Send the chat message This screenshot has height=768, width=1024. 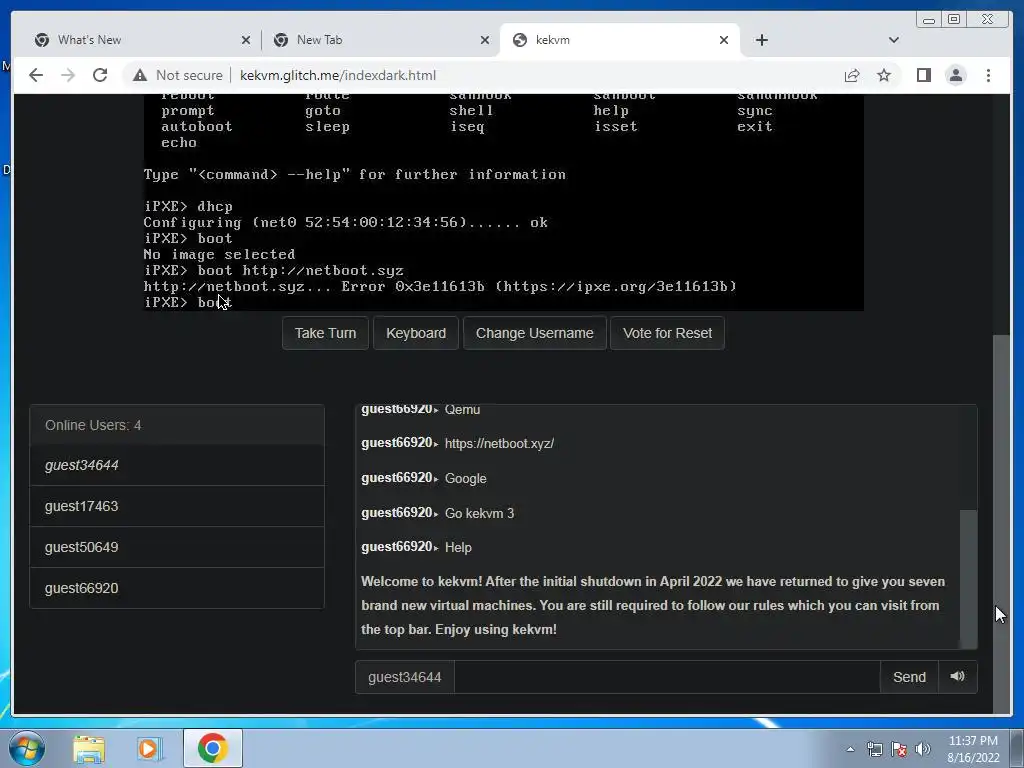click(909, 677)
